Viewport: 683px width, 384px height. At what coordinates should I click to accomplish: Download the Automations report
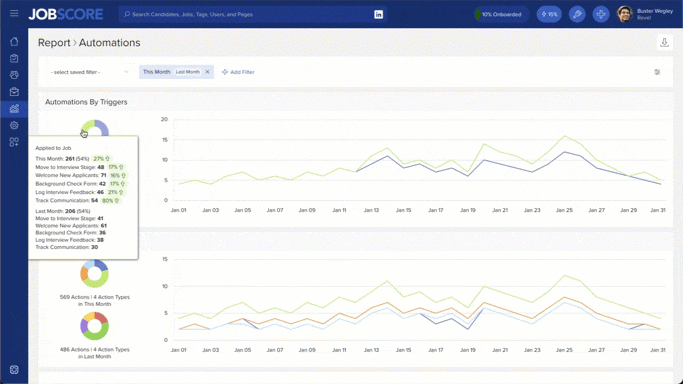(x=664, y=42)
